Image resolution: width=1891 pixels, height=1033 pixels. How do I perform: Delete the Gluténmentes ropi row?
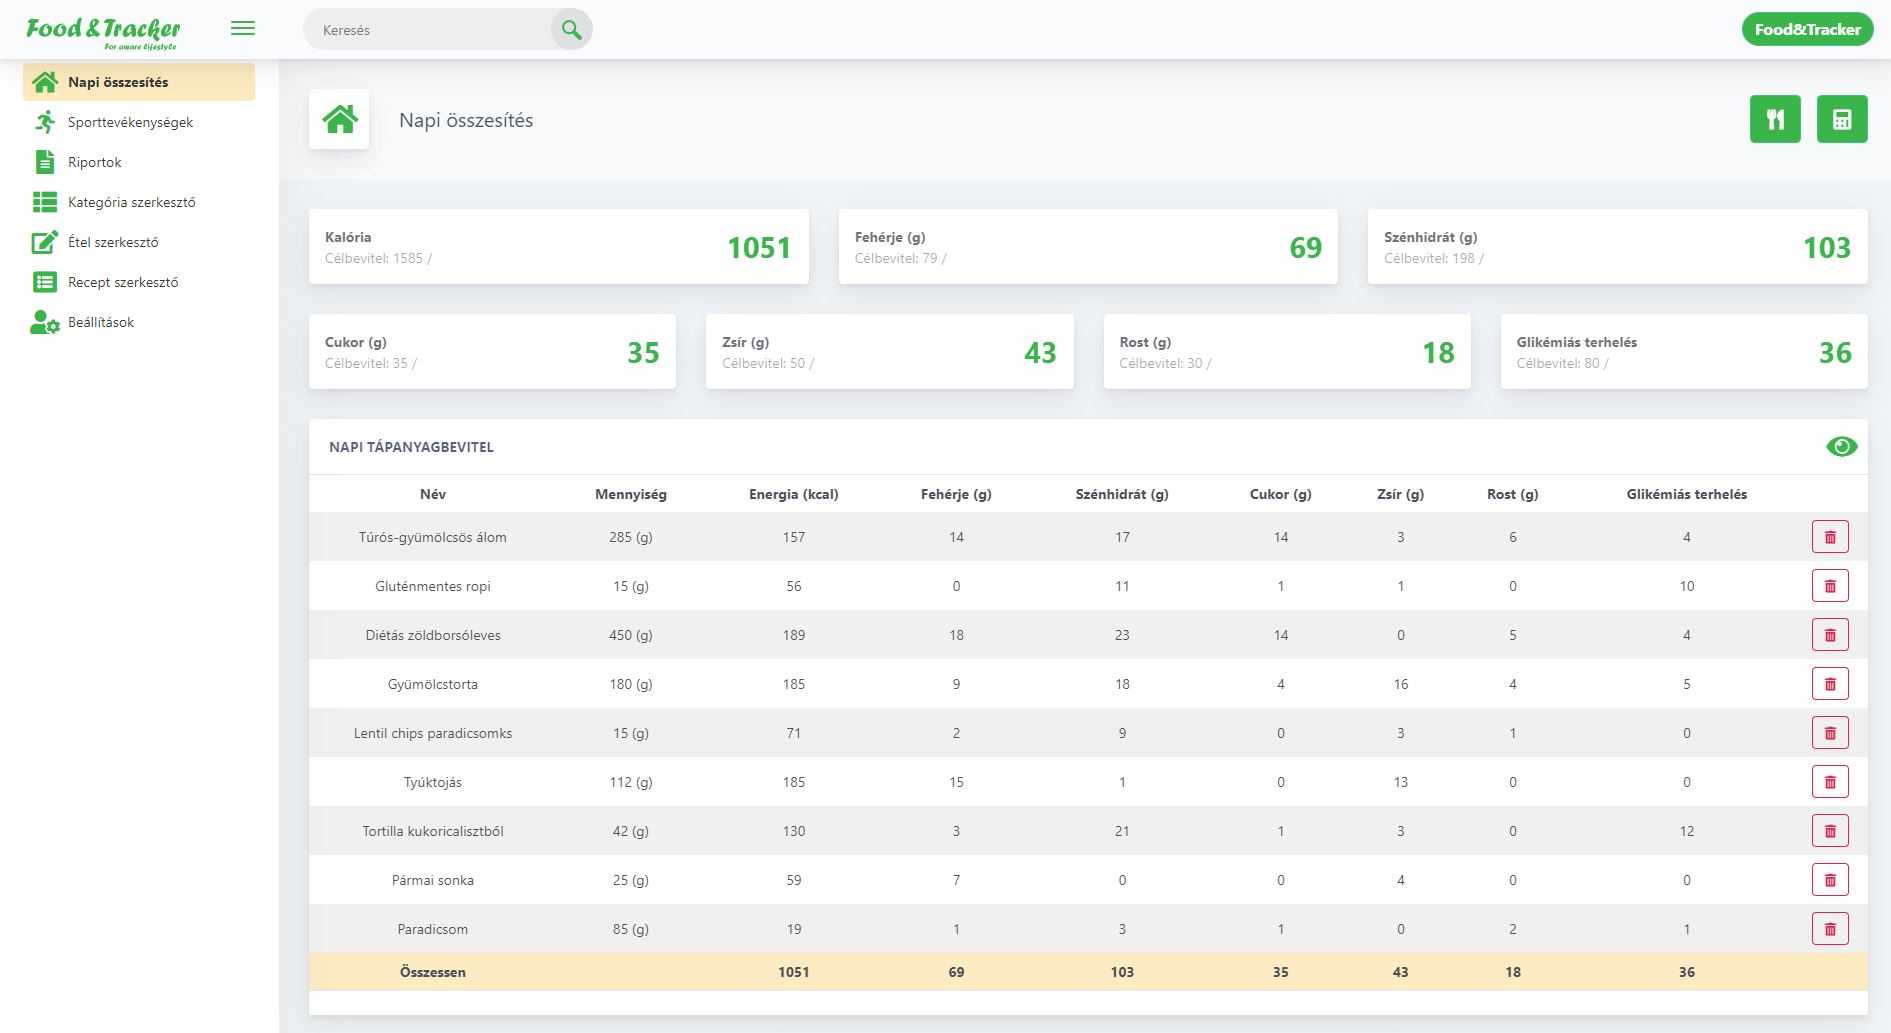(1830, 586)
